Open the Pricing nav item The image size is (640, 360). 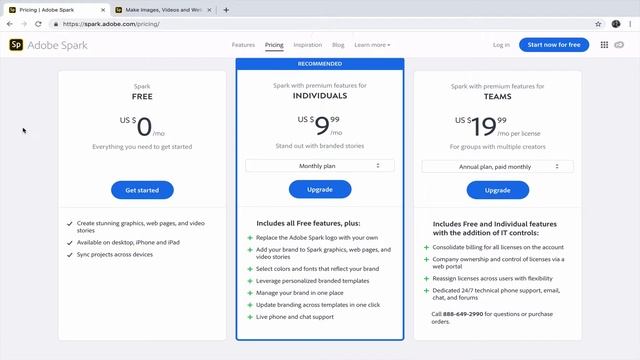coord(274,45)
